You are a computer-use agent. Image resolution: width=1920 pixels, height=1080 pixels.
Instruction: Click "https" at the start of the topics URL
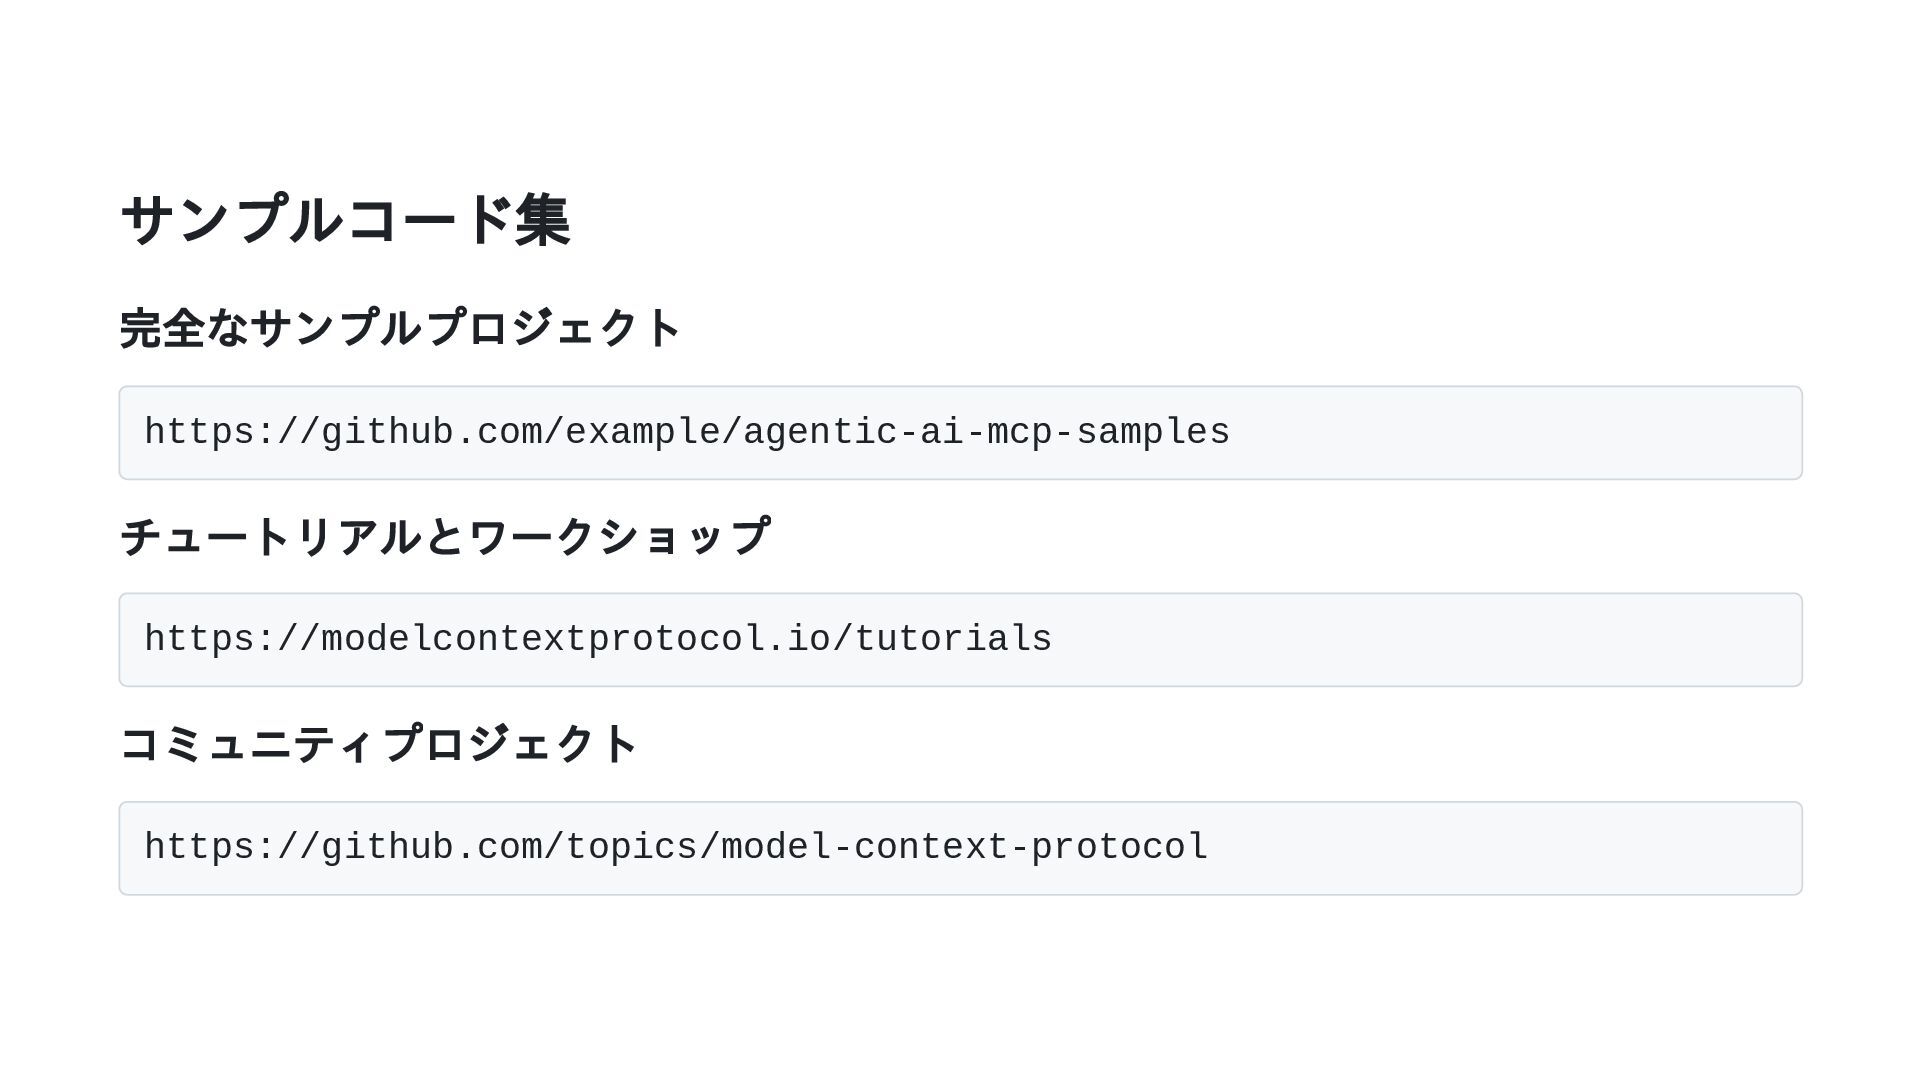[199, 848]
